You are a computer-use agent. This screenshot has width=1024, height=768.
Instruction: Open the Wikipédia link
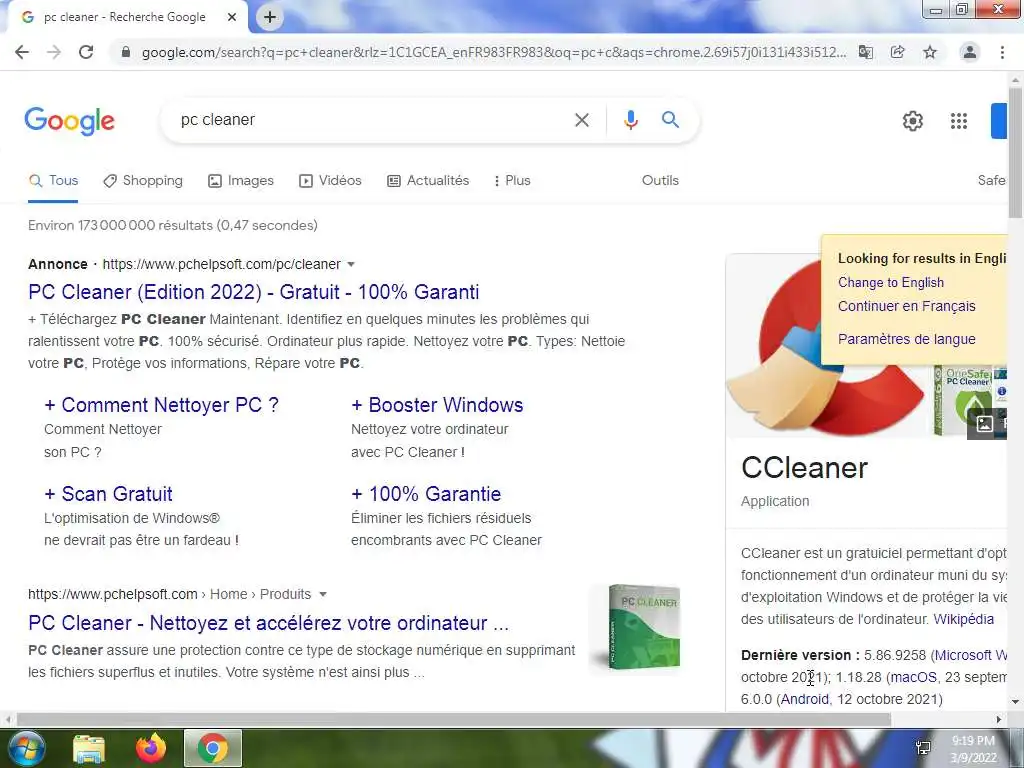click(x=963, y=619)
